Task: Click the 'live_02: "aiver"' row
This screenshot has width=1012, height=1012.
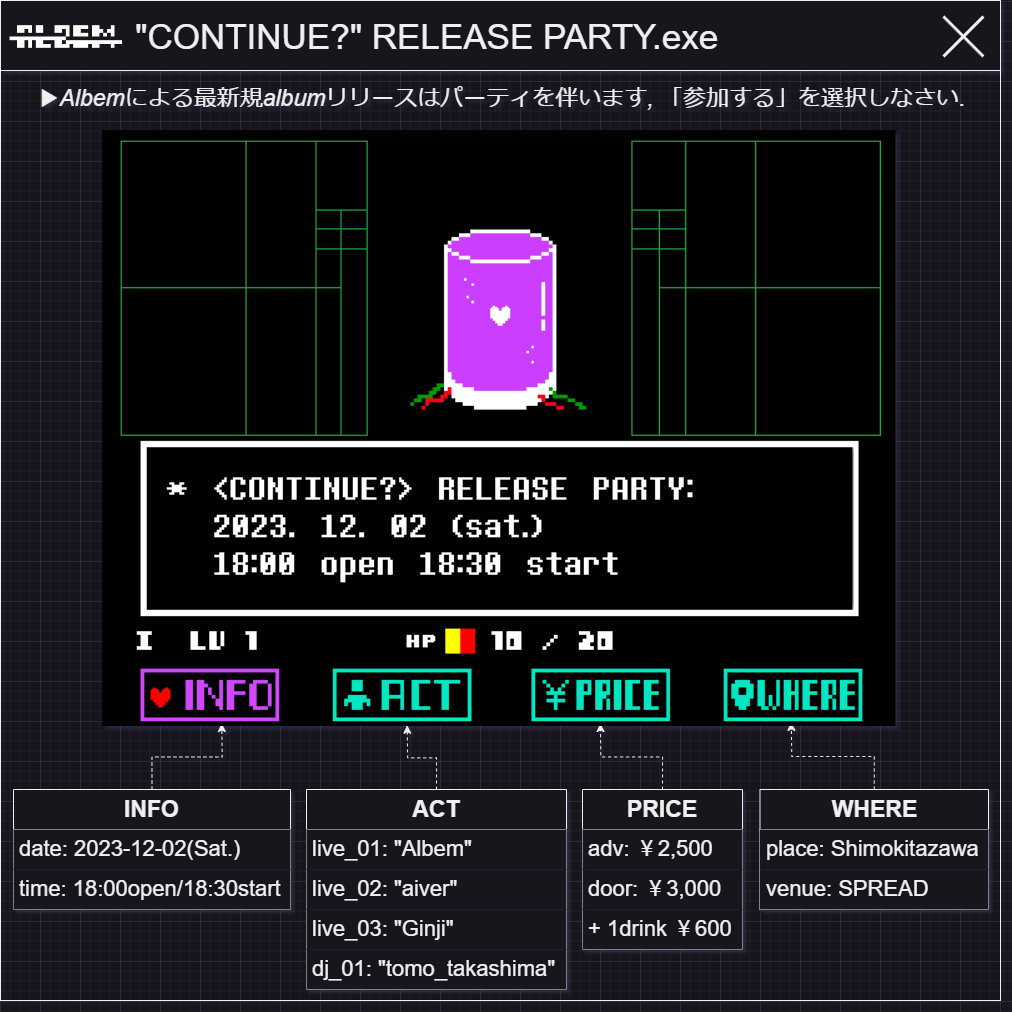Action: 436,889
